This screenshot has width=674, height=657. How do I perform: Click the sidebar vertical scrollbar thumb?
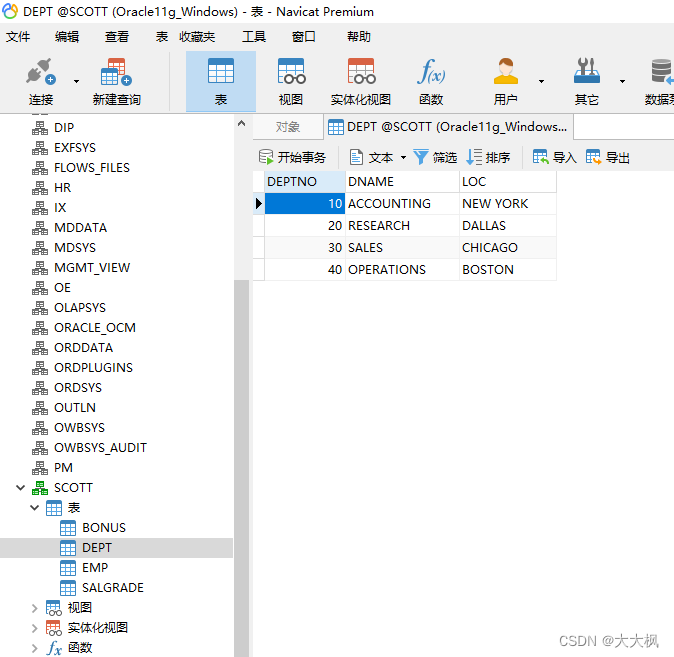tap(242, 468)
